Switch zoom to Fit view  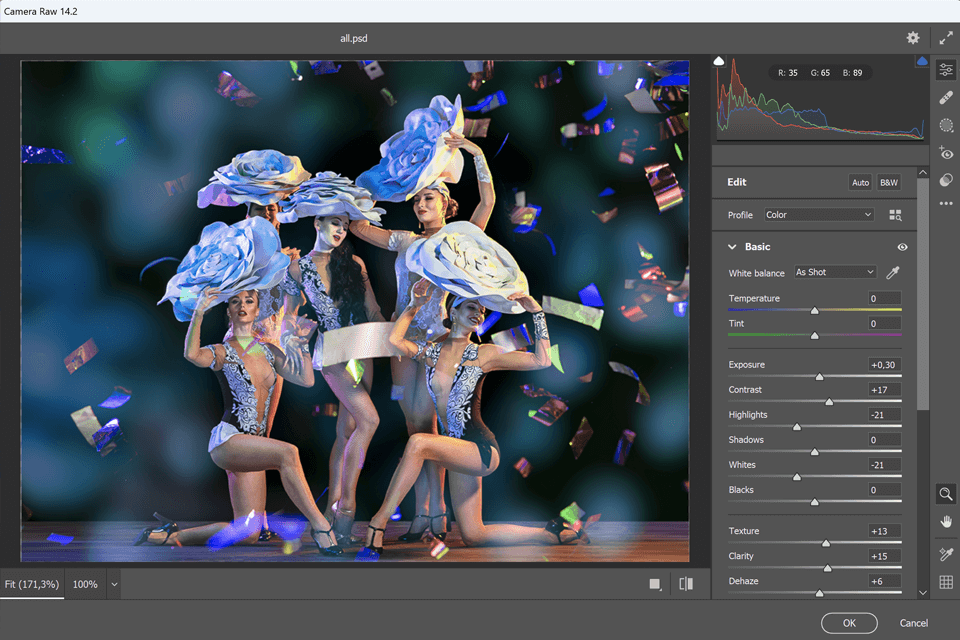[31, 584]
